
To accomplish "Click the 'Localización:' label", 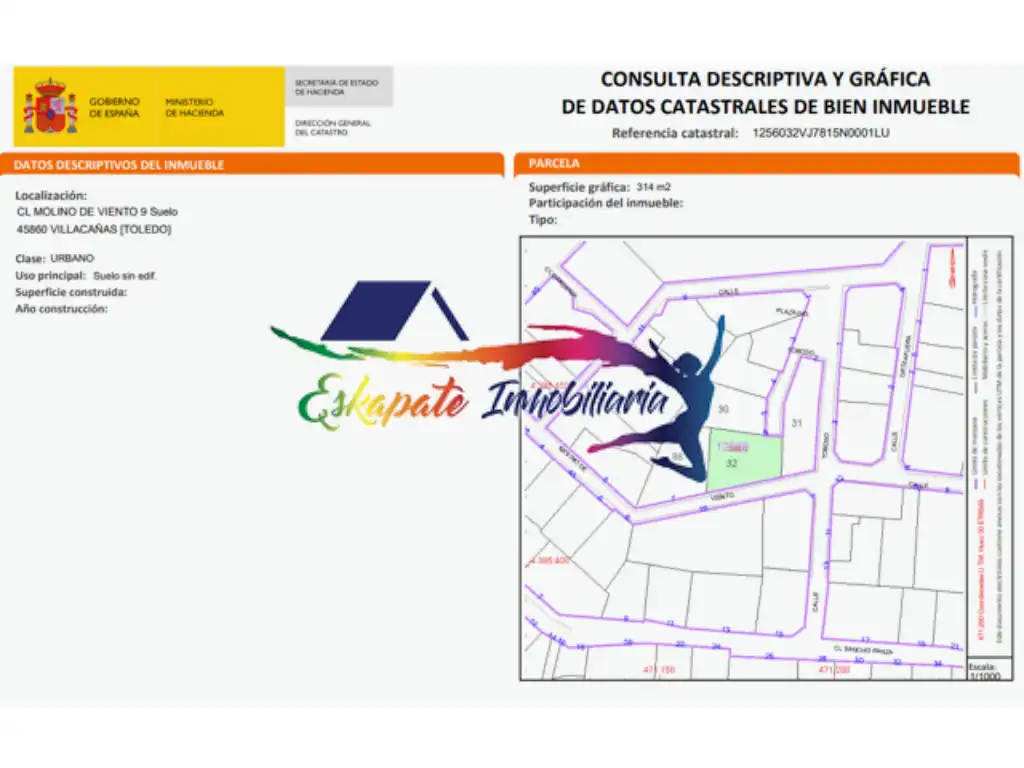I will (51, 195).
